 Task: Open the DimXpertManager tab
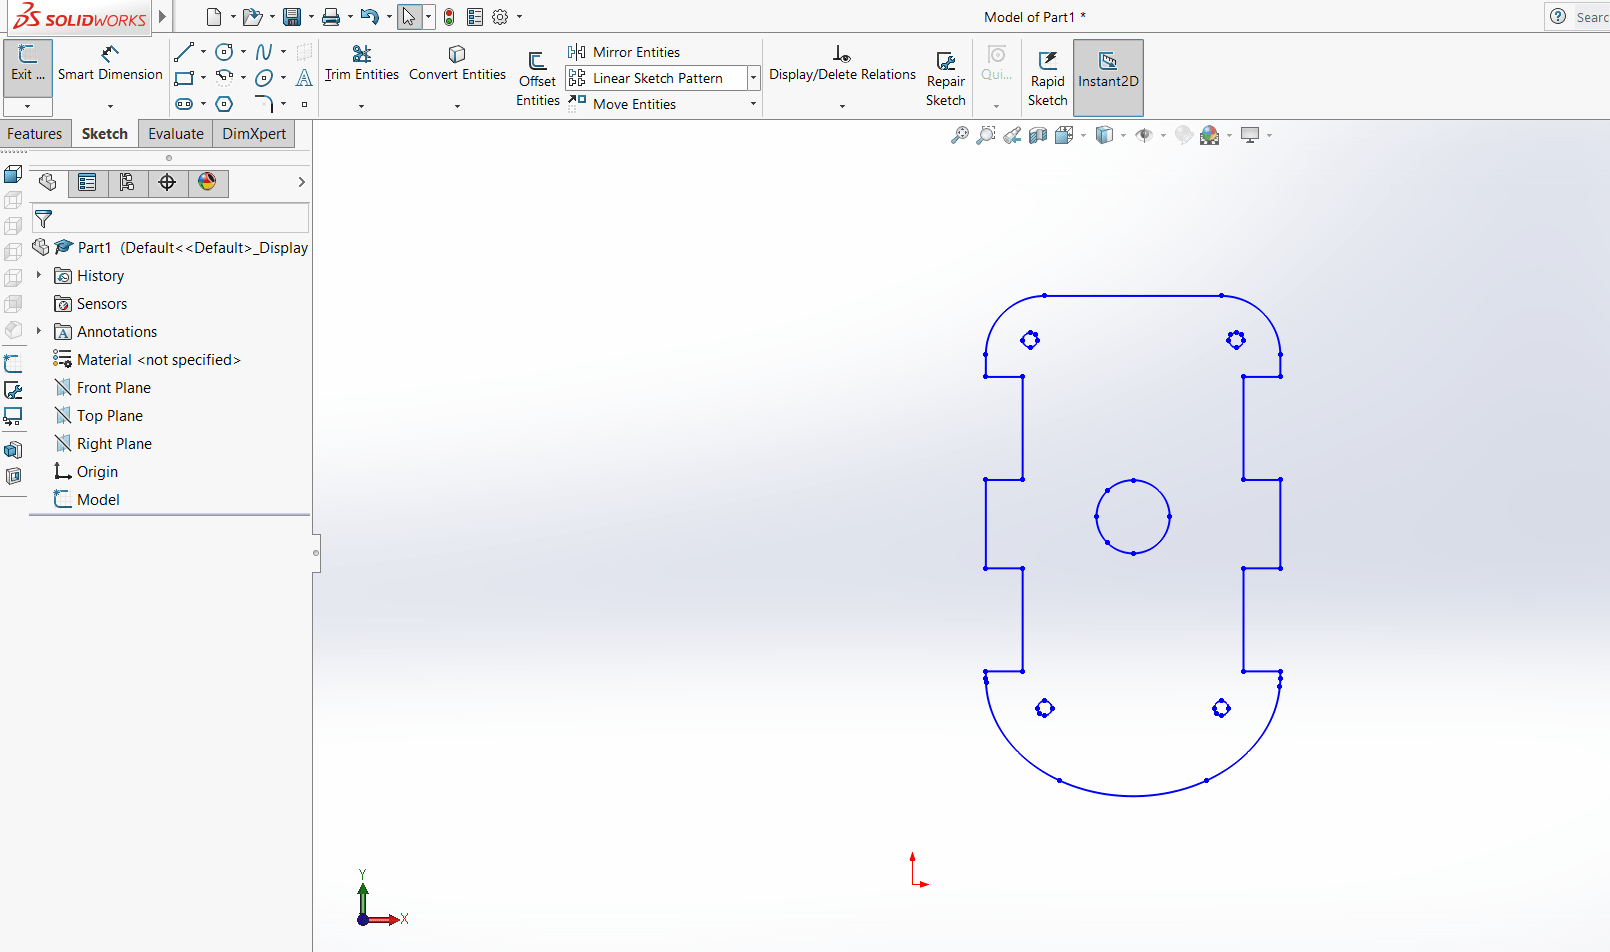(167, 182)
